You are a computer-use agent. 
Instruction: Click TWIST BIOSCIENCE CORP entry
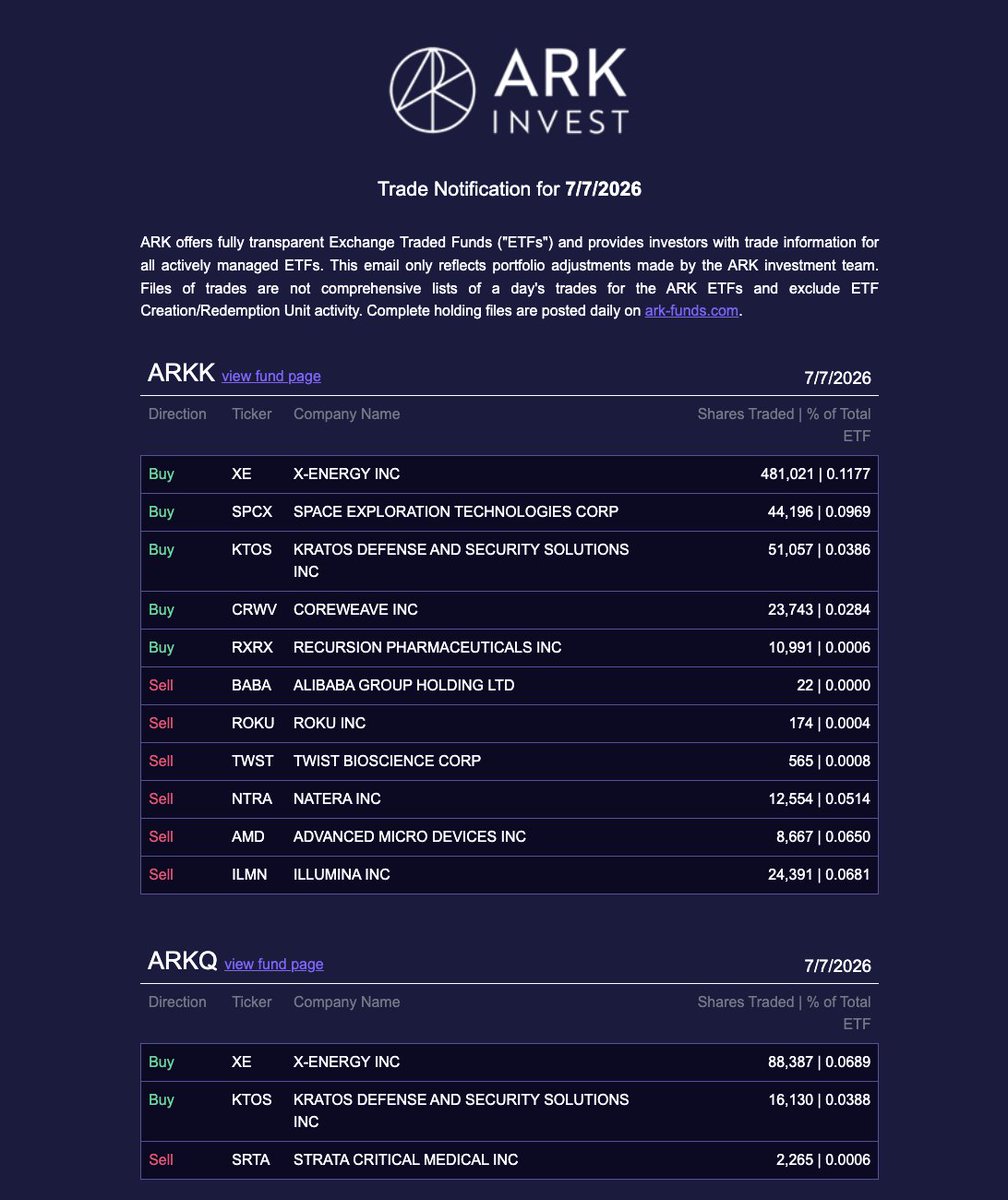pos(387,762)
